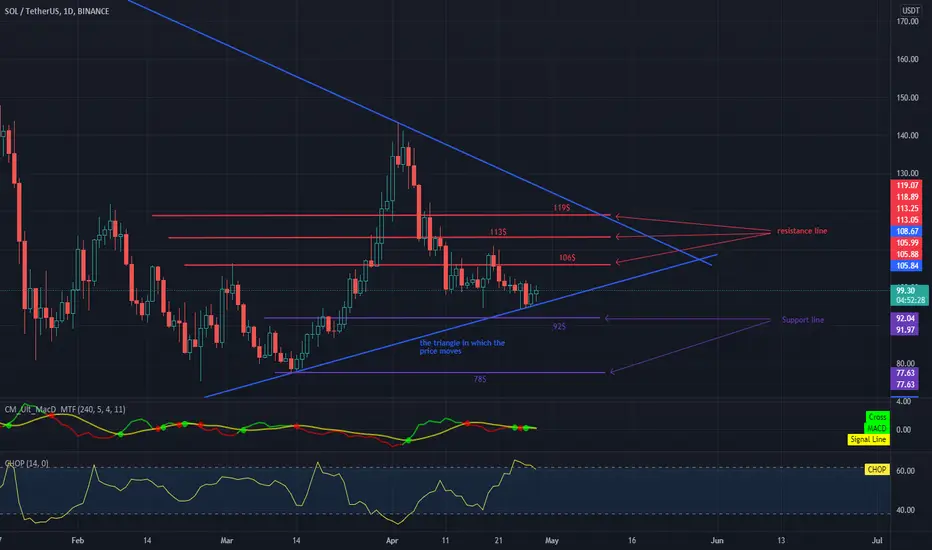Click the 13 date tick on time axis
Viewport: 932px width, 550px height.
point(781,540)
